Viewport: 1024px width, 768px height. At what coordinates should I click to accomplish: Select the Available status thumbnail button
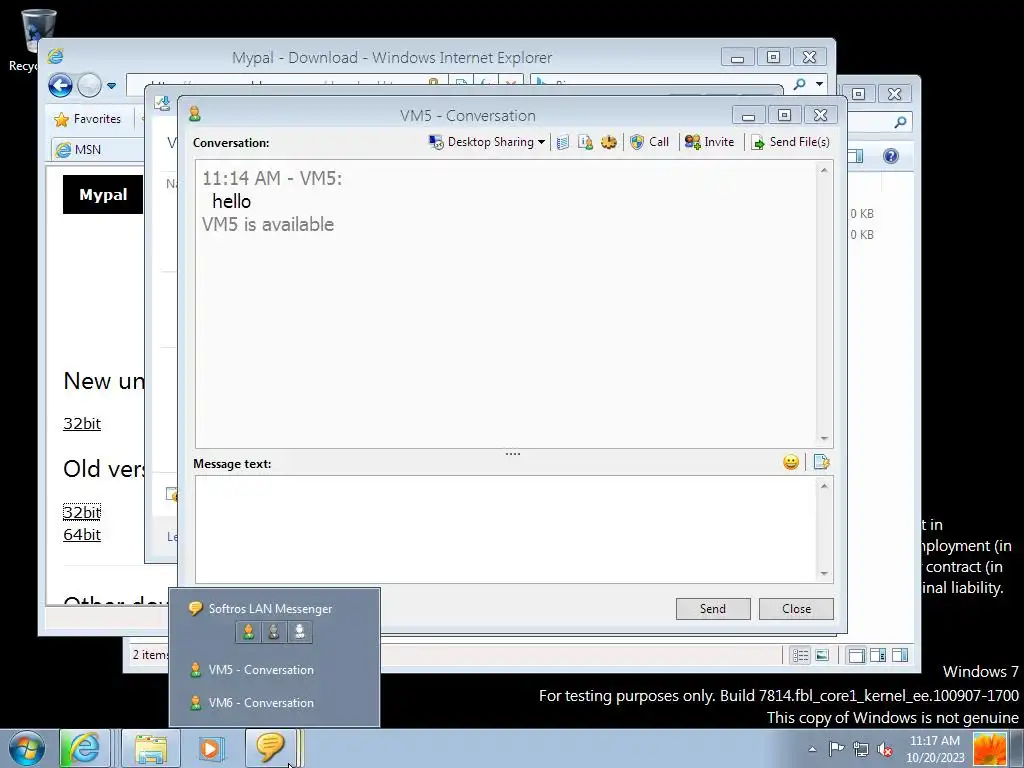(248, 632)
